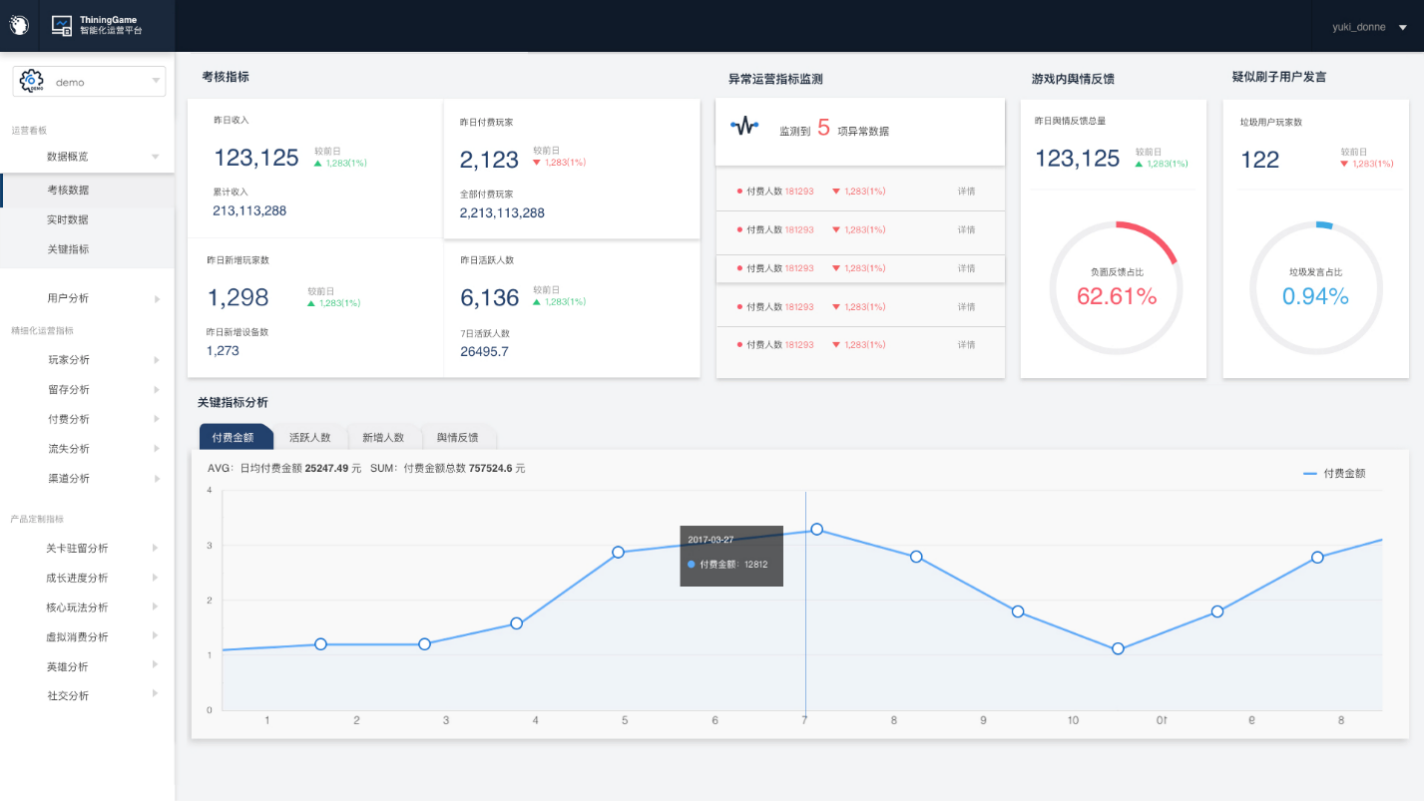This screenshot has height=801, width=1424.
Task: Toggle the 付费金额 chart legend
Action: [x=1334, y=473]
